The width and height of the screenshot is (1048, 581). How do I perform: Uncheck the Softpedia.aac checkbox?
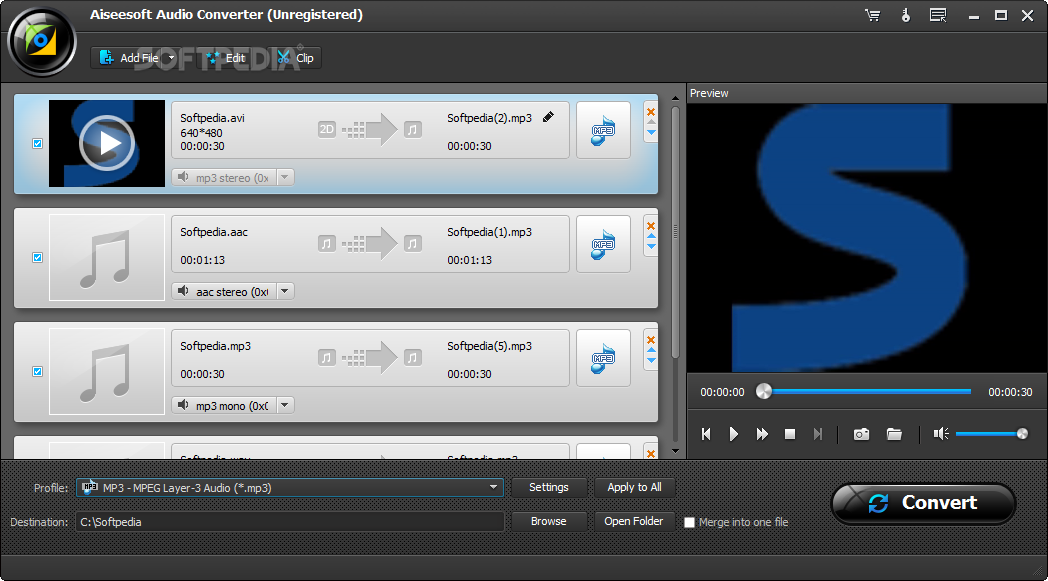37,257
